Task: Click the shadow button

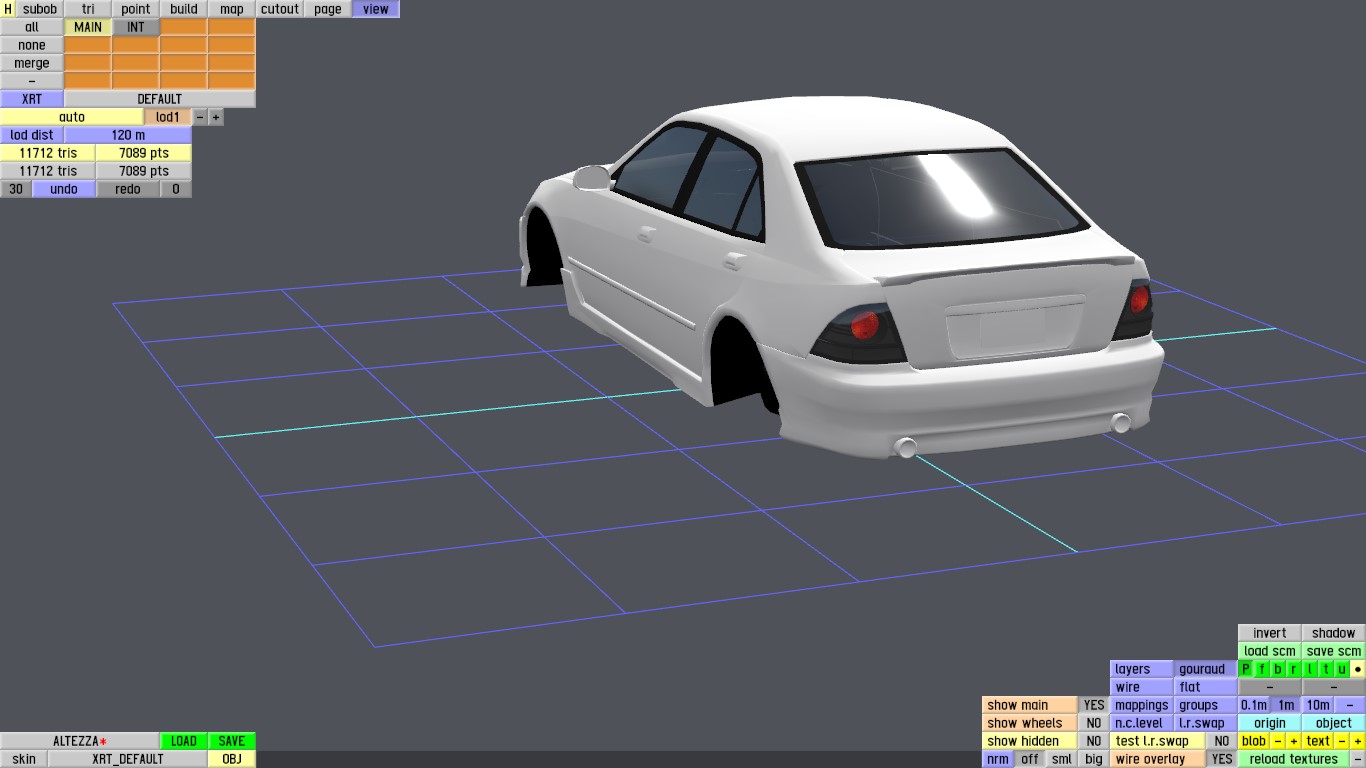Action: [x=1334, y=633]
